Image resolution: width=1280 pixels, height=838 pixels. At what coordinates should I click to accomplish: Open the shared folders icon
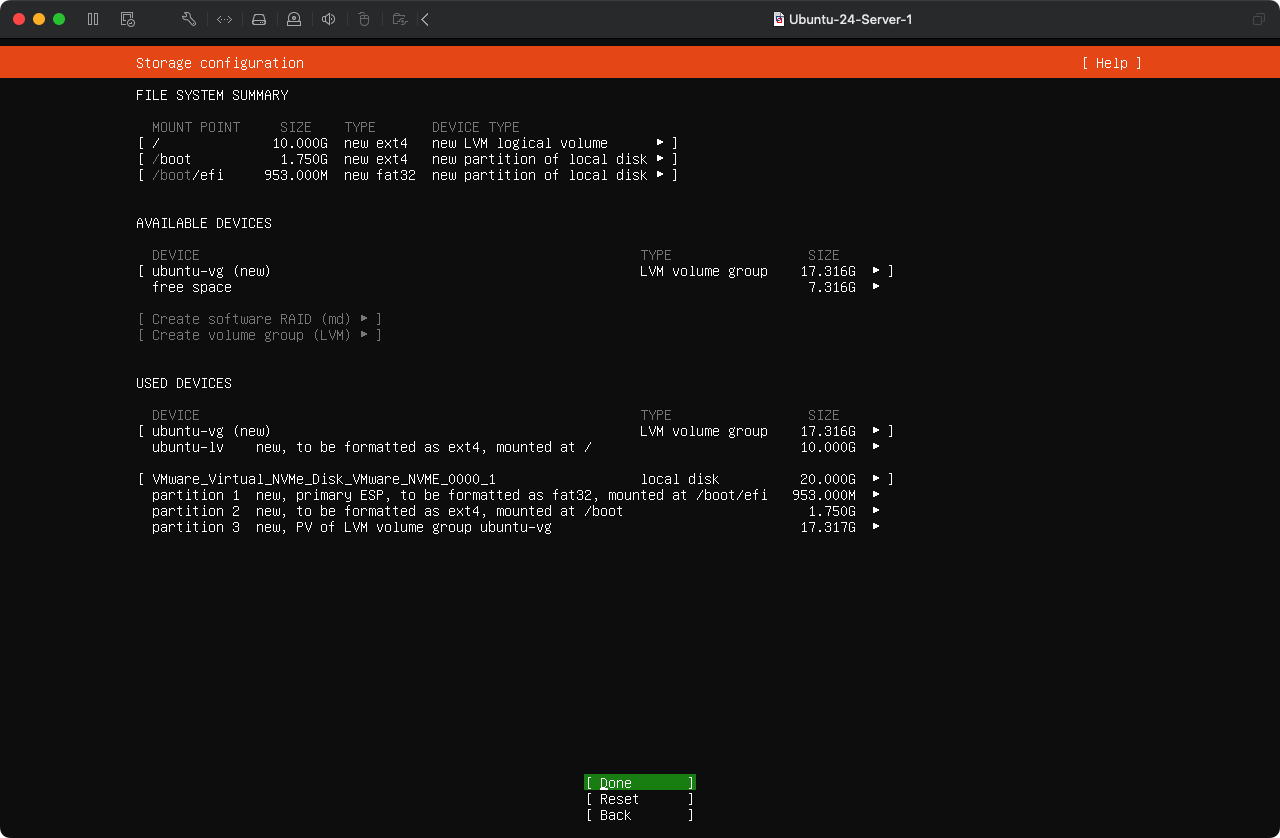[400, 19]
